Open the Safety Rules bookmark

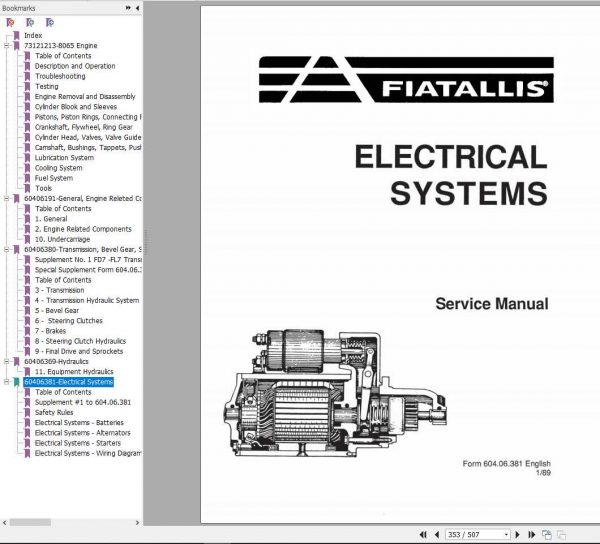[54, 412]
